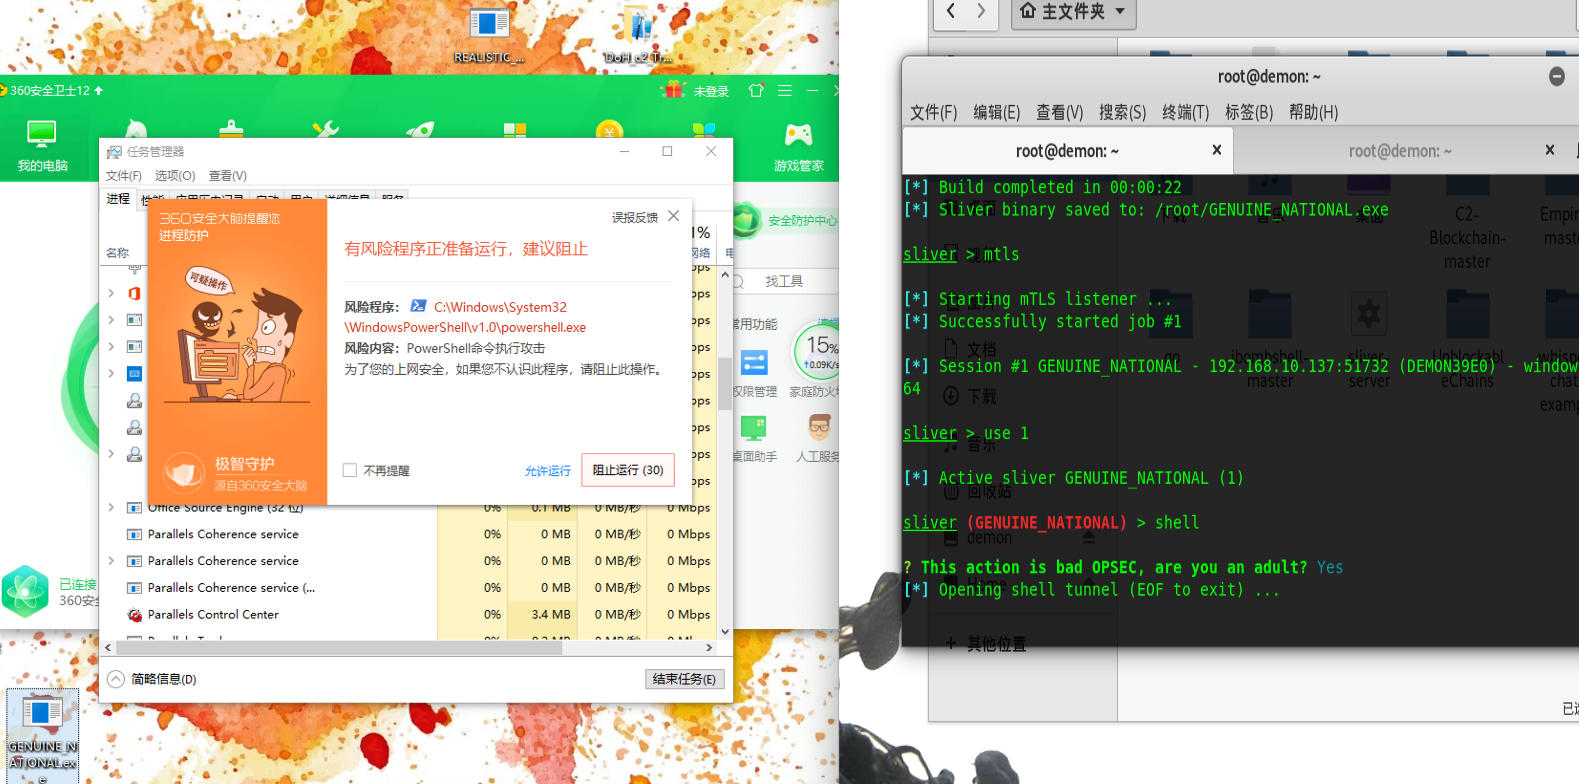The height and width of the screenshot is (784, 1579).
Task: Open 我的电脑 tab in 360 Security
Action: (x=42, y=145)
